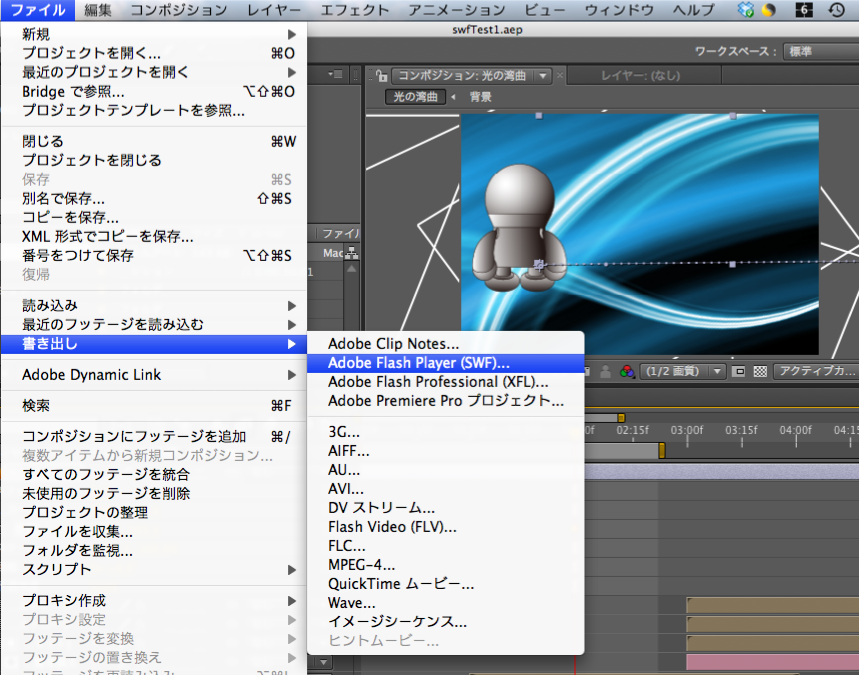Click the 03:00f mark on the time ruler
The image size is (859, 675).
(x=687, y=430)
